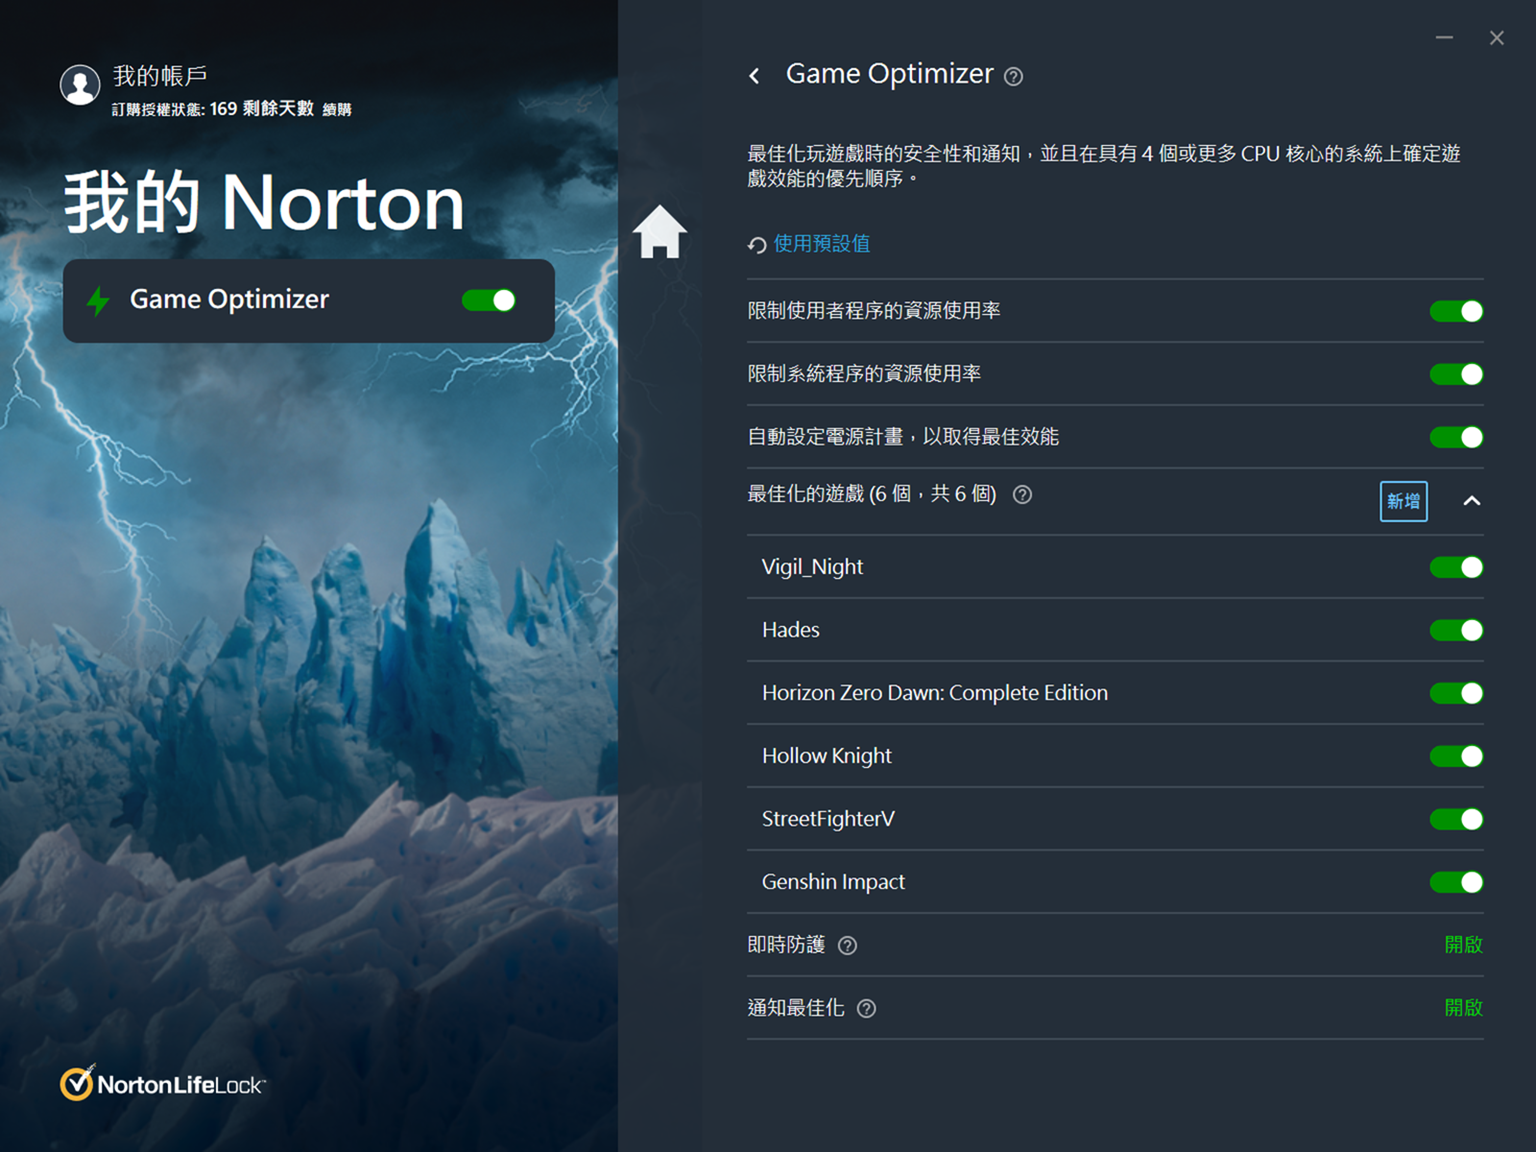1536x1152 pixels.
Task: Click the green lightning bolt icon
Action: pos(98,300)
